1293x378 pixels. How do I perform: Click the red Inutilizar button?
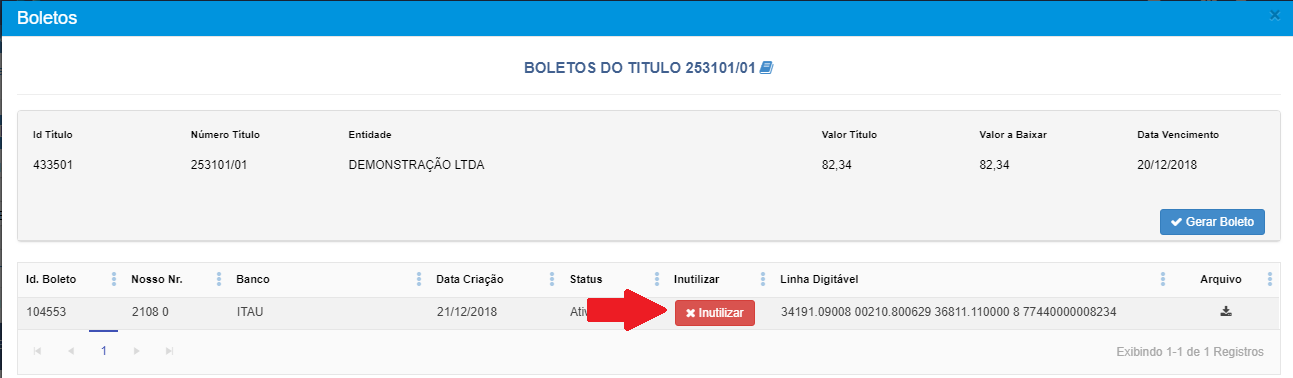tap(715, 313)
